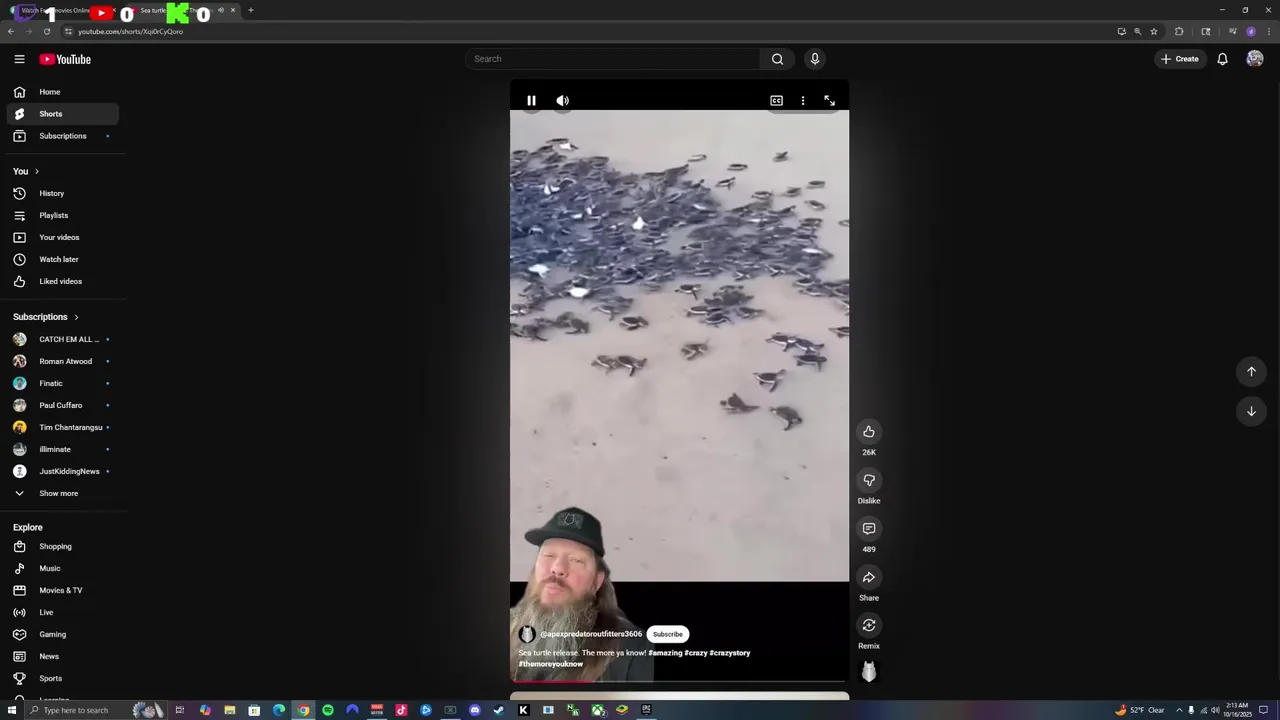Viewport: 1280px width, 720px height.
Task: Open History in the sidebar
Action: [x=63, y=193]
